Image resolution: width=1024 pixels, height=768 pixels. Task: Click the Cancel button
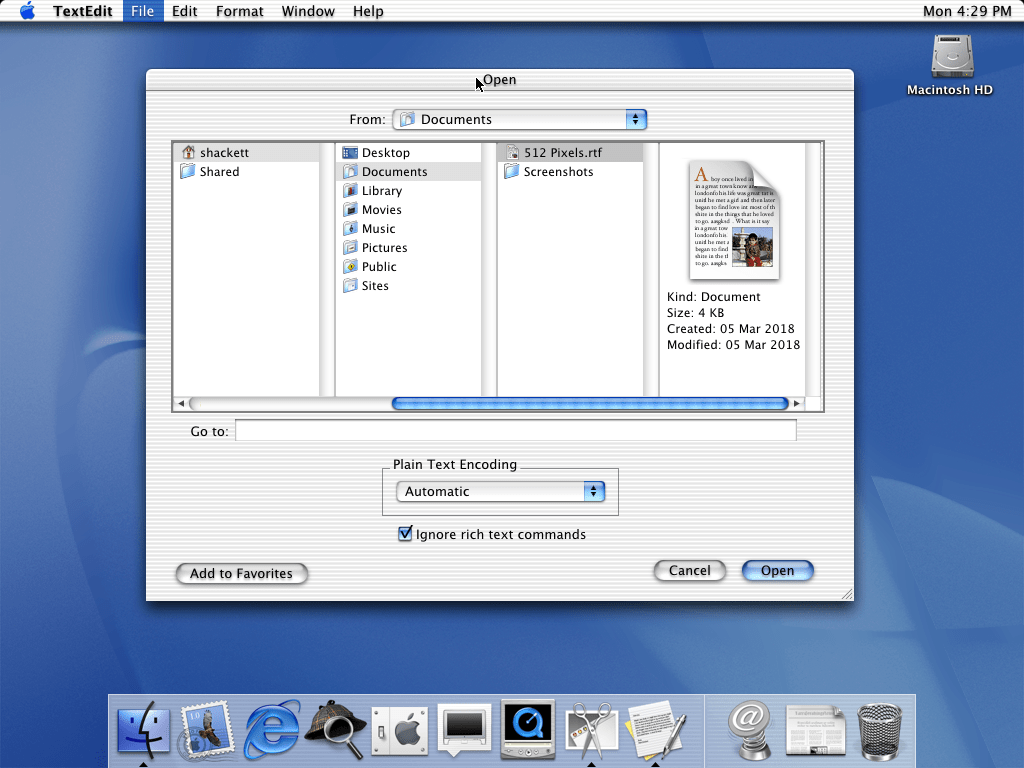pos(689,570)
